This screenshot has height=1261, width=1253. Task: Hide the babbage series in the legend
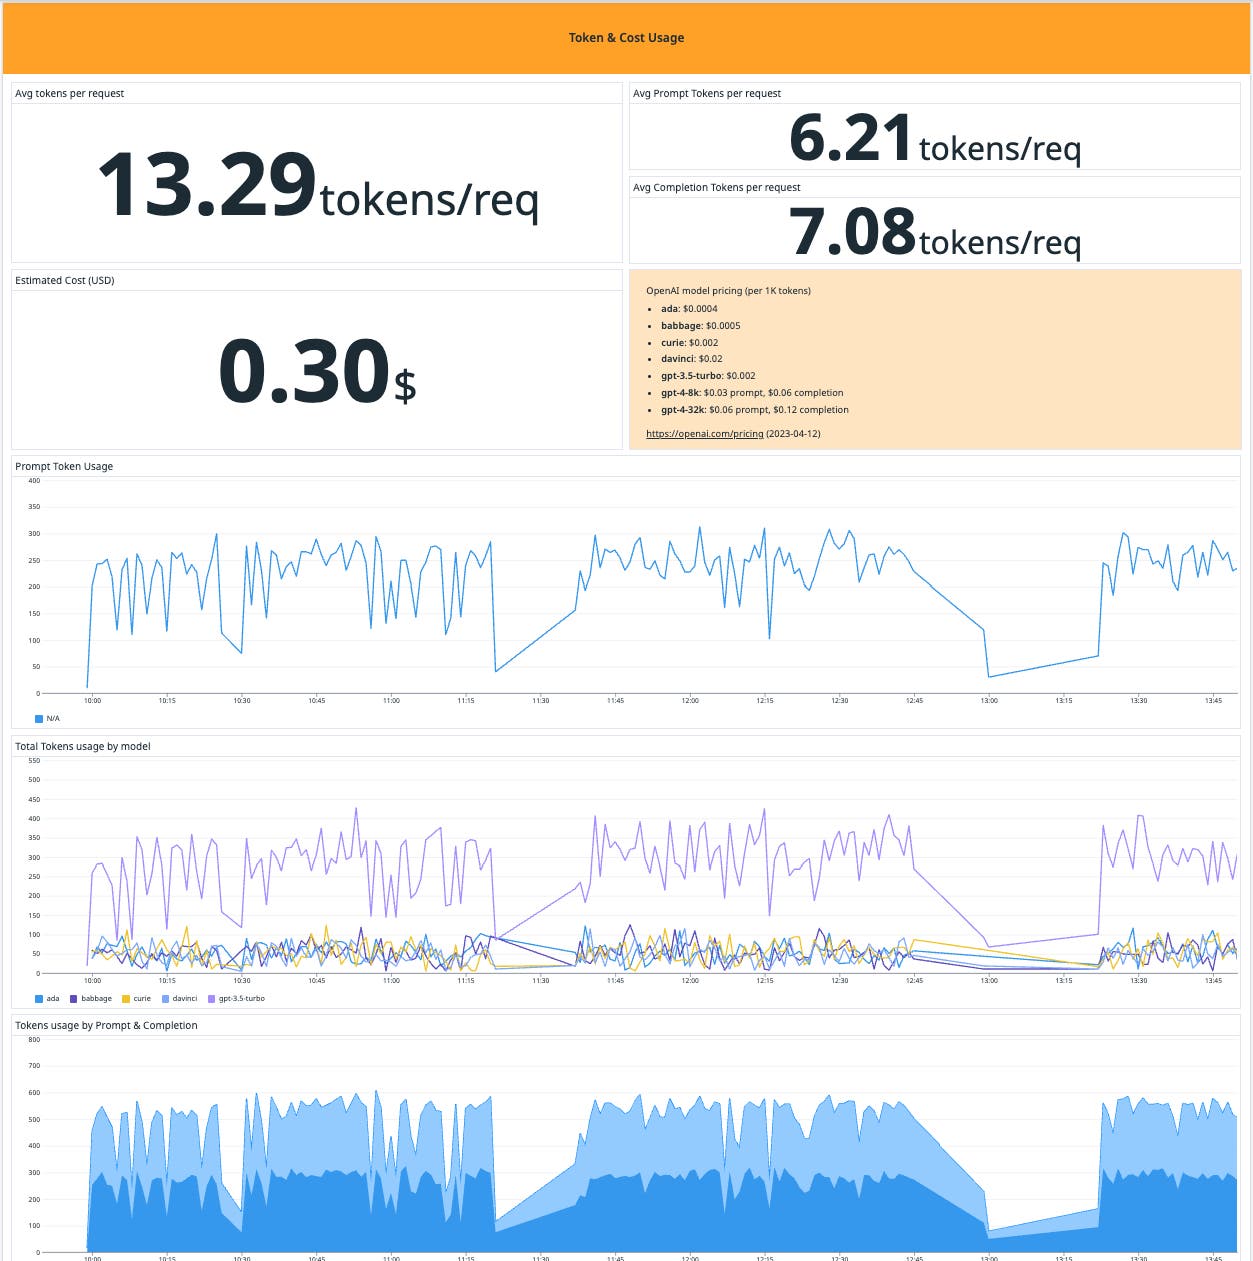pos(95,998)
